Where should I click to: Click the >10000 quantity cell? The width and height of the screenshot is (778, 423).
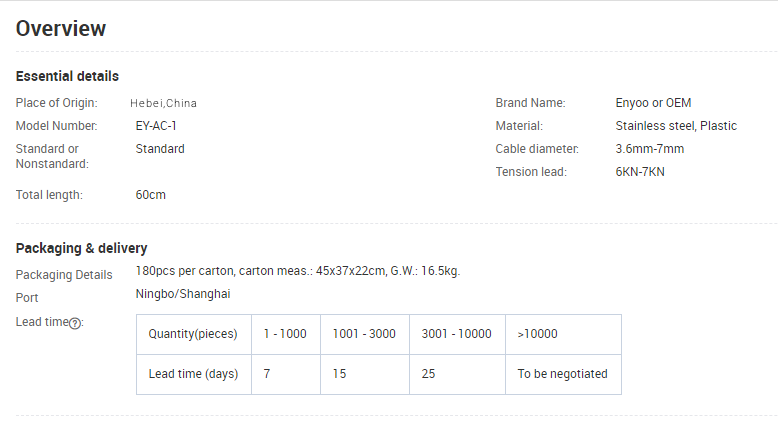538,334
